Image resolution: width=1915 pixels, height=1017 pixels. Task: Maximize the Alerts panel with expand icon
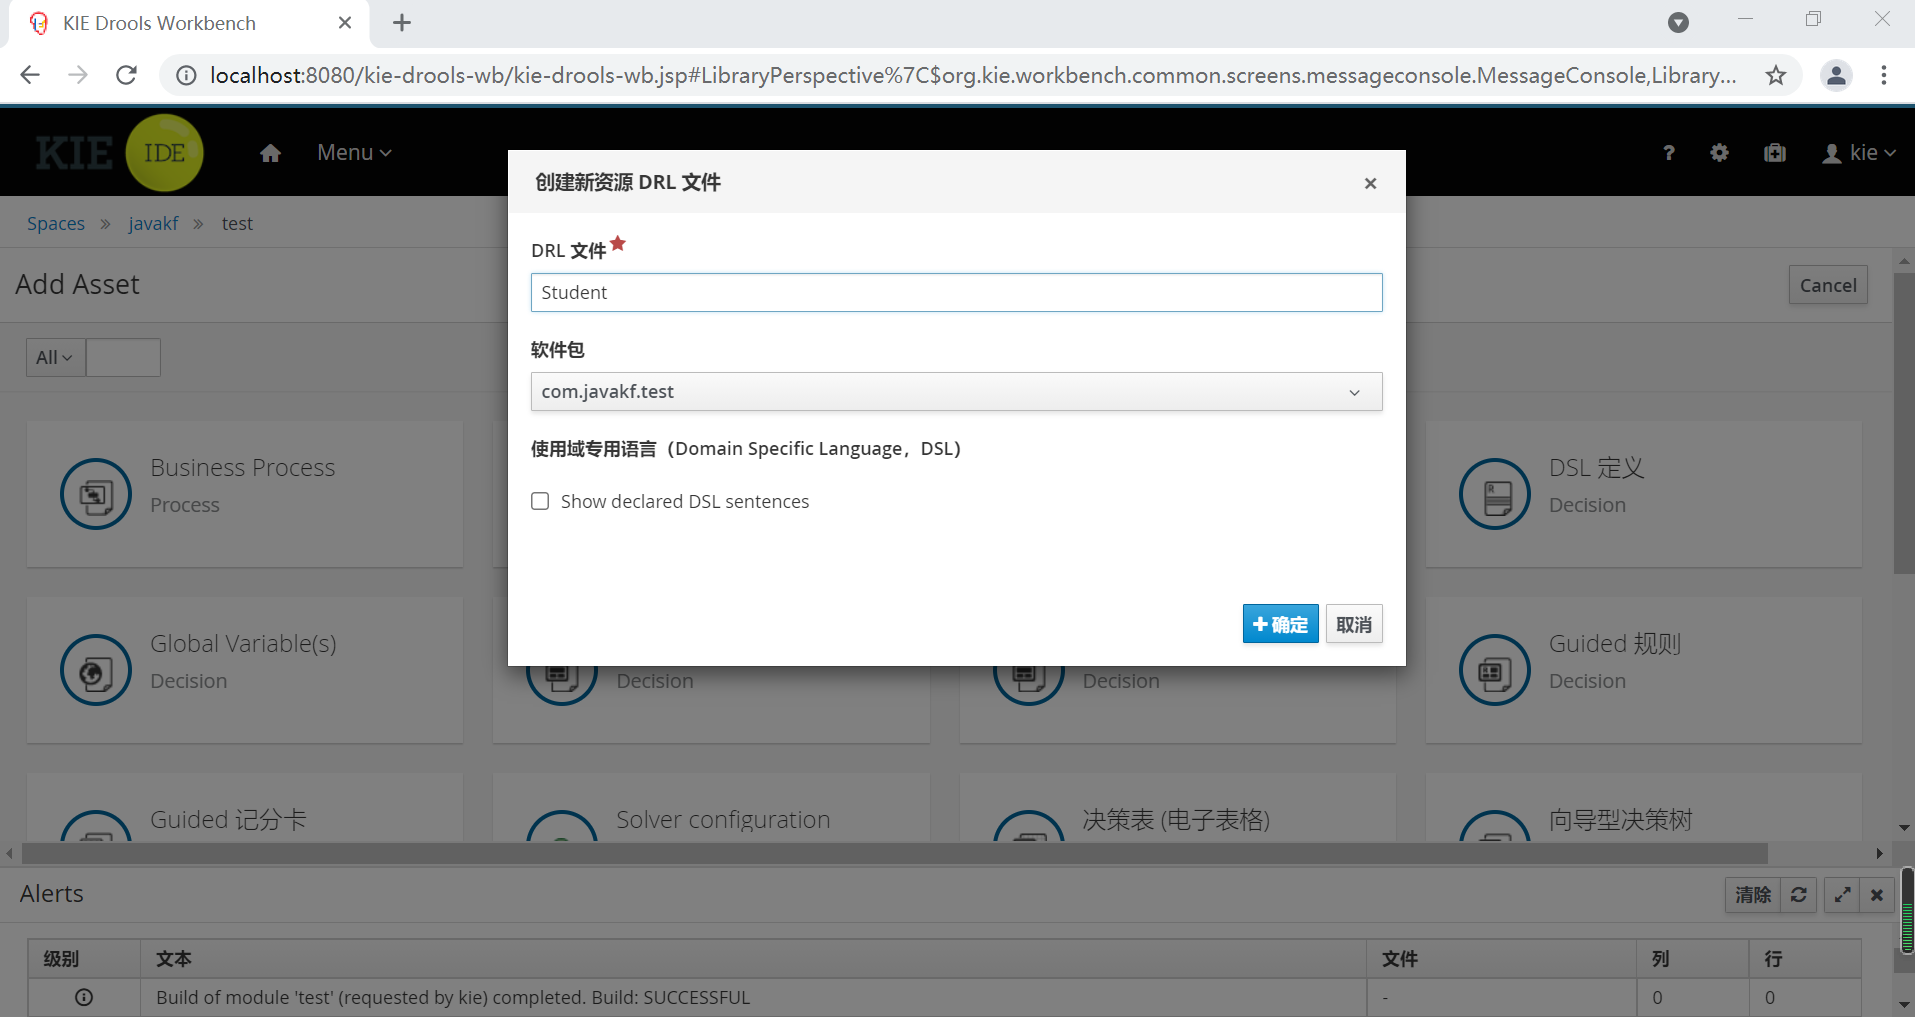click(x=1842, y=895)
